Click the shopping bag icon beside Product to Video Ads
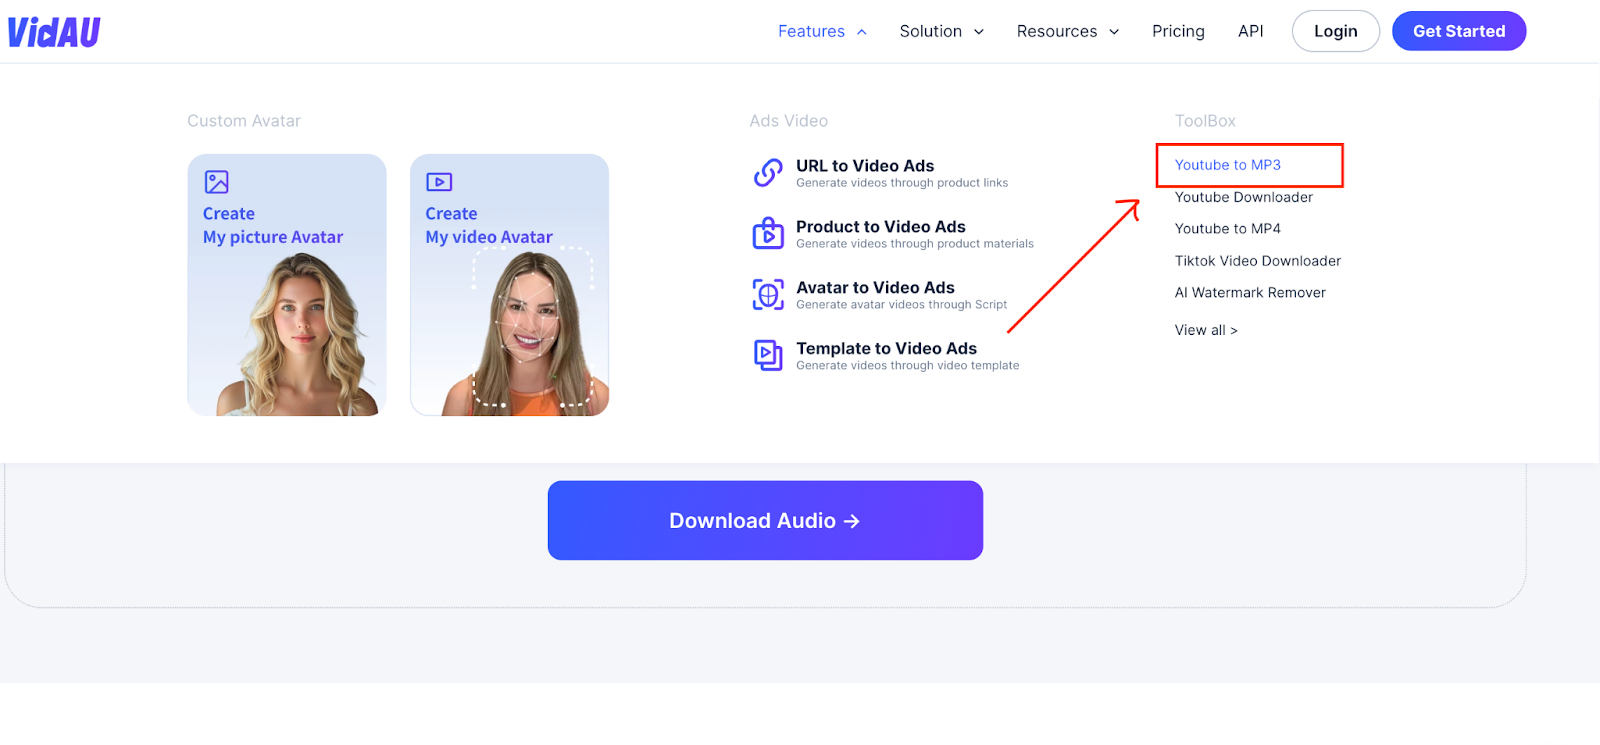Image resolution: width=1600 pixels, height=745 pixels. pyautogui.click(x=768, y=233)
